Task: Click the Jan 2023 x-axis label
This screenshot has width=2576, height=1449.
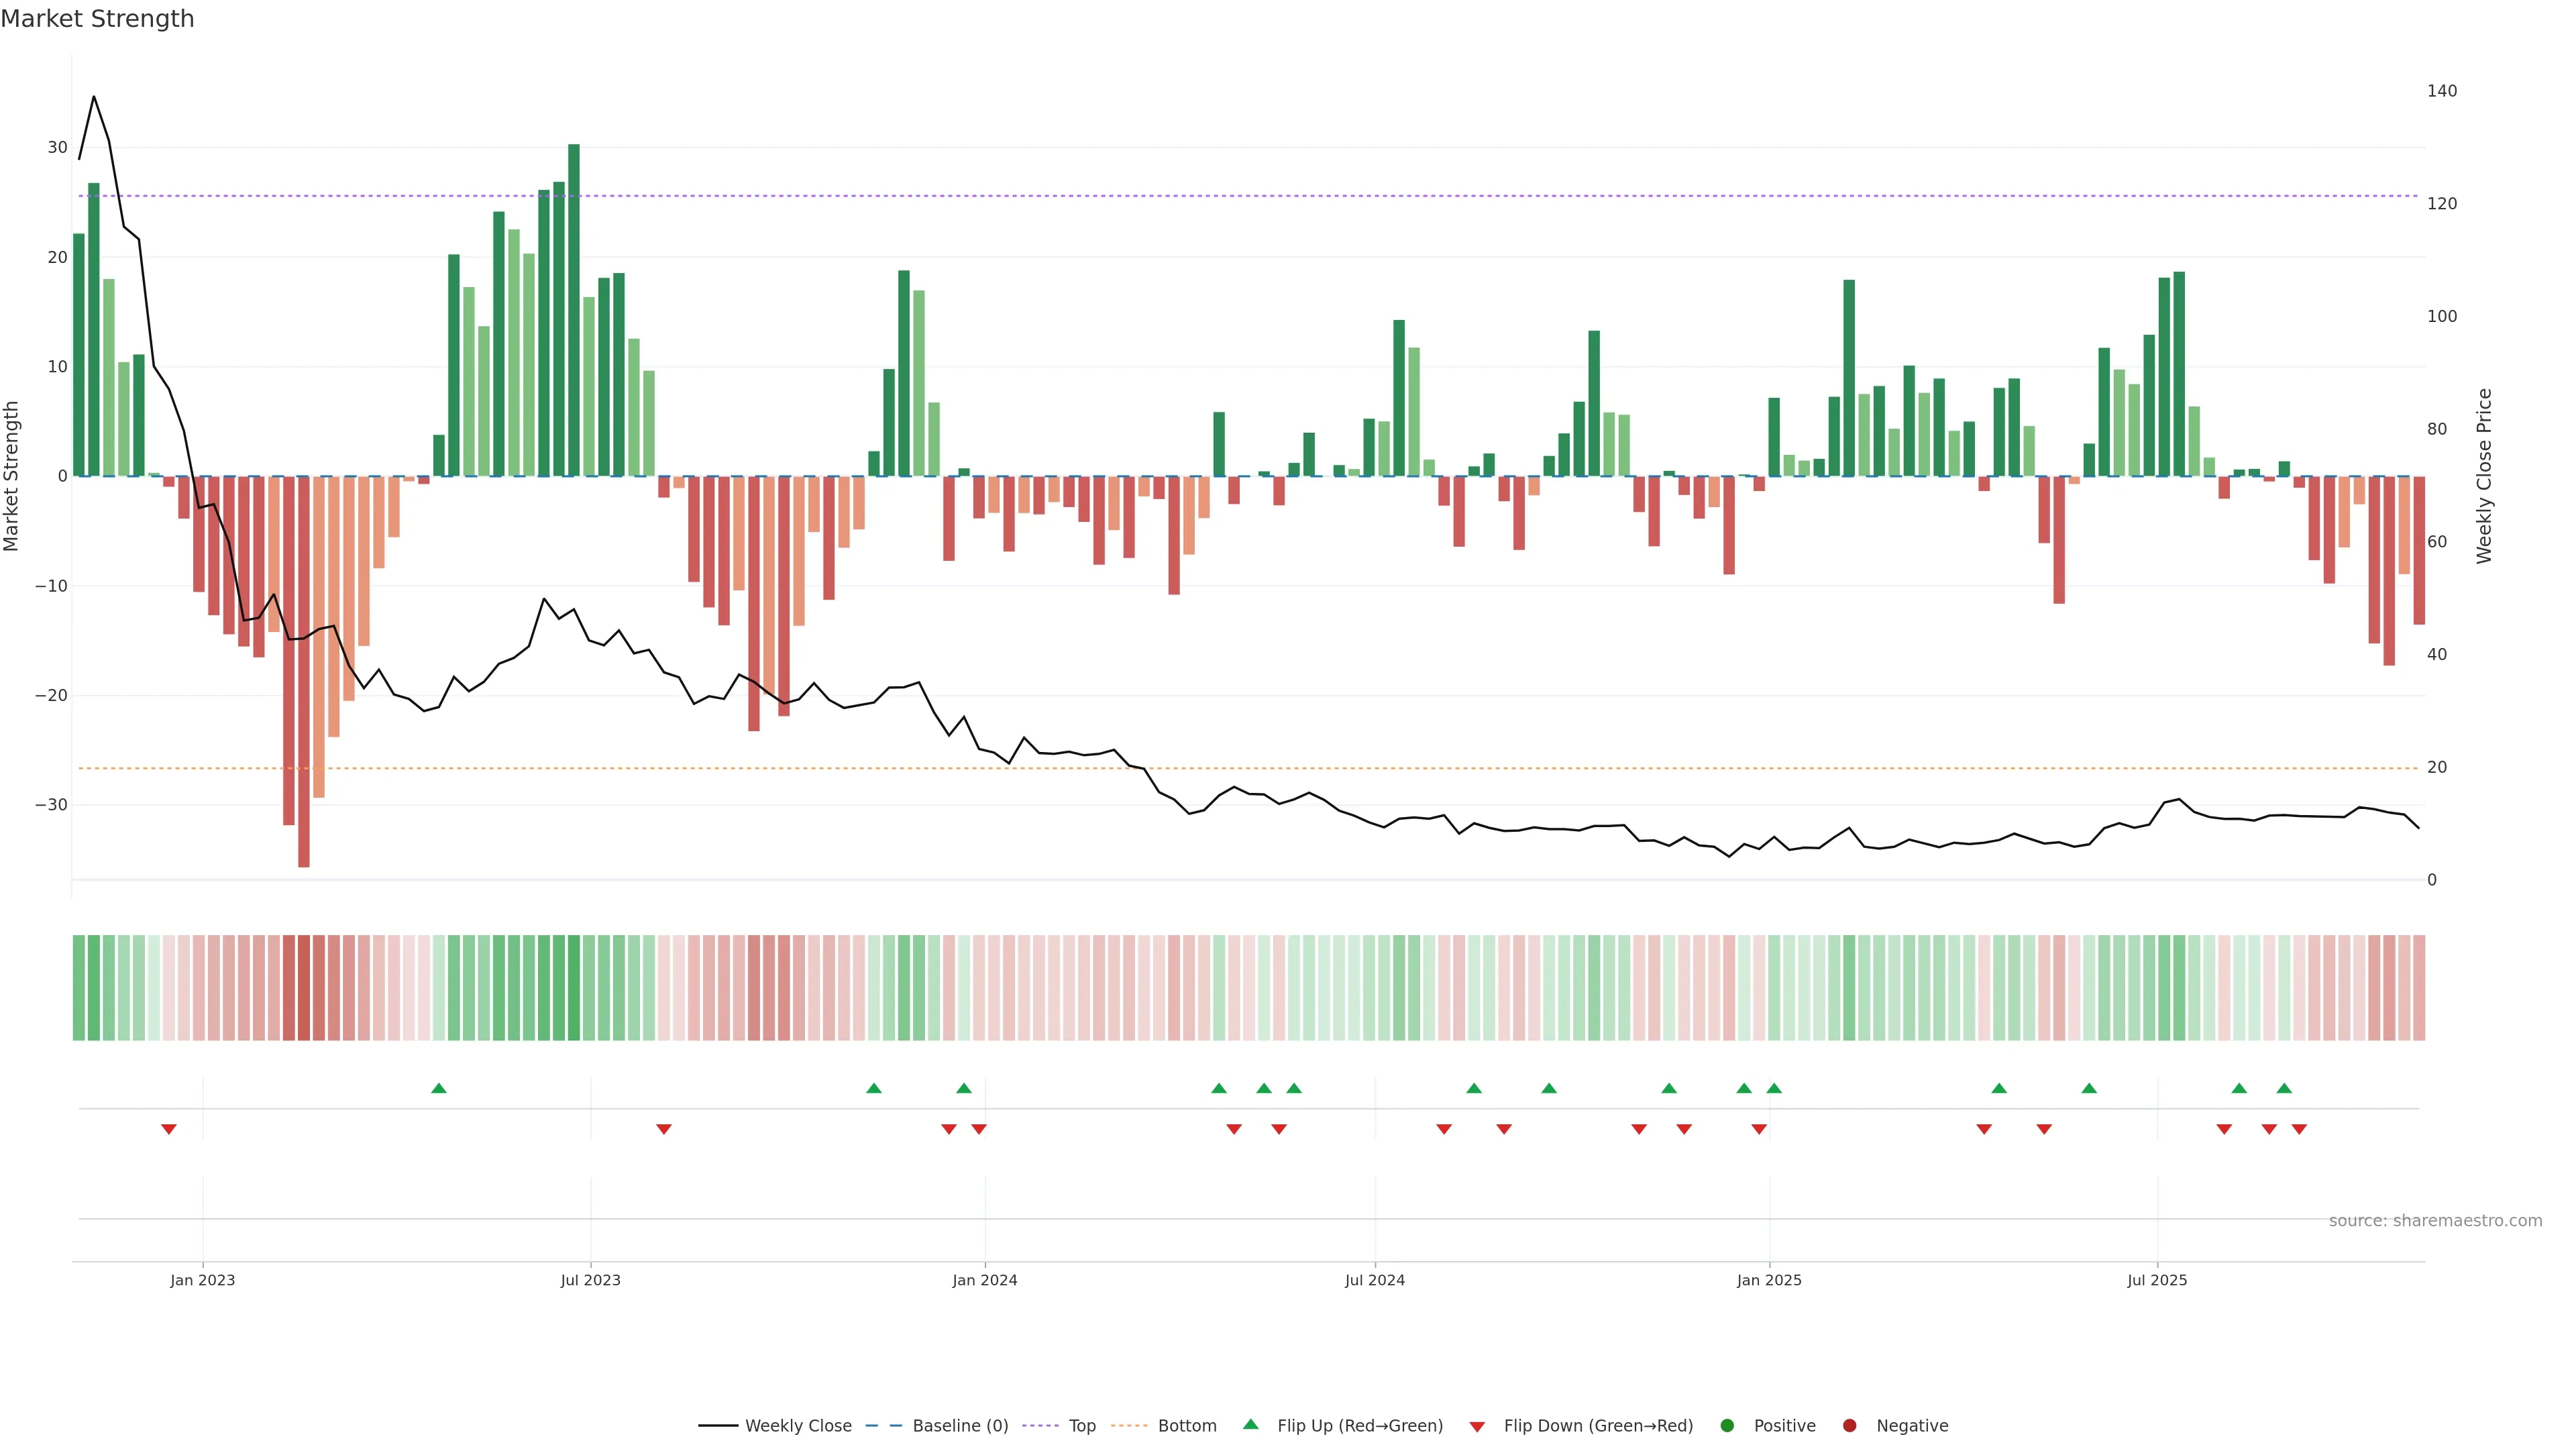Action: point(202,1280)
